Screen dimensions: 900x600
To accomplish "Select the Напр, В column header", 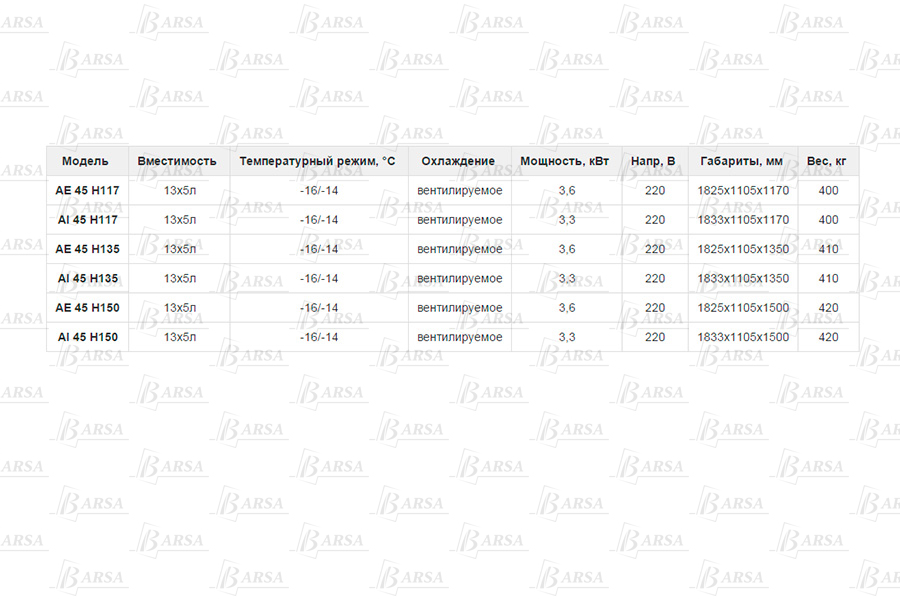I will (x=654, y=161).
